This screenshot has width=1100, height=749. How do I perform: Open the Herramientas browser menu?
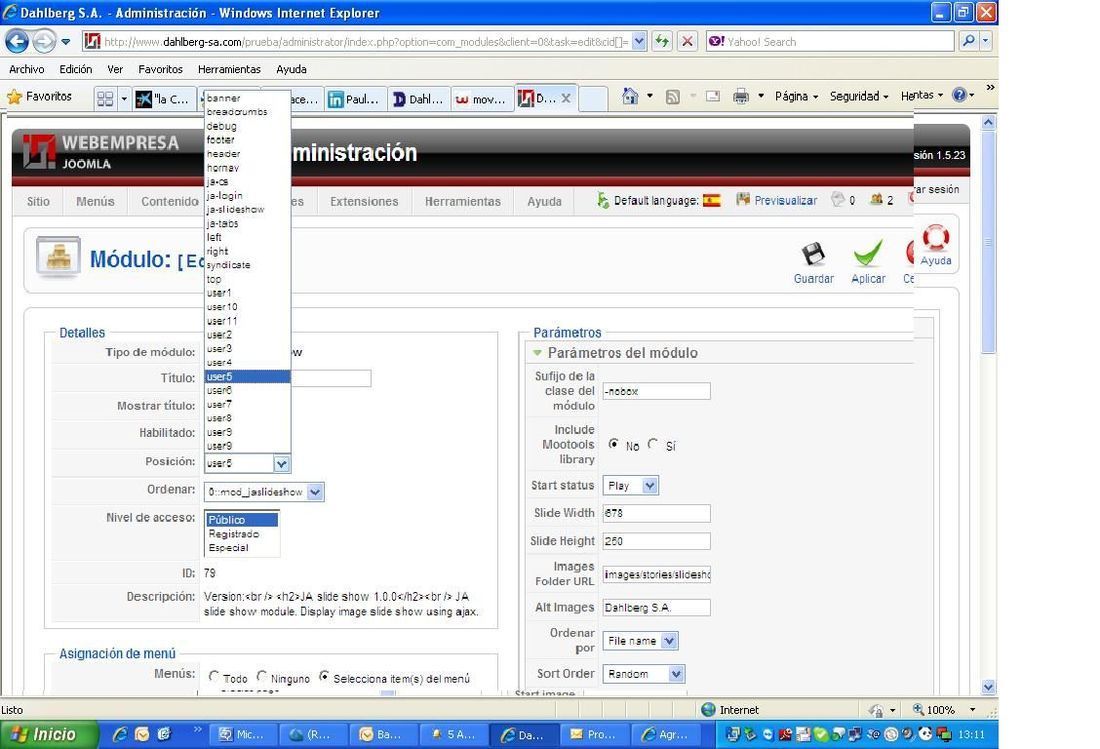point(229,69)
